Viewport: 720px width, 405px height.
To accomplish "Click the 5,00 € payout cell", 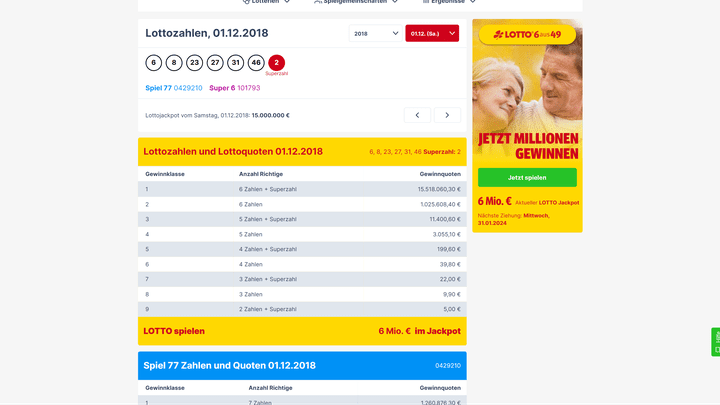I will tap(452, 309).
